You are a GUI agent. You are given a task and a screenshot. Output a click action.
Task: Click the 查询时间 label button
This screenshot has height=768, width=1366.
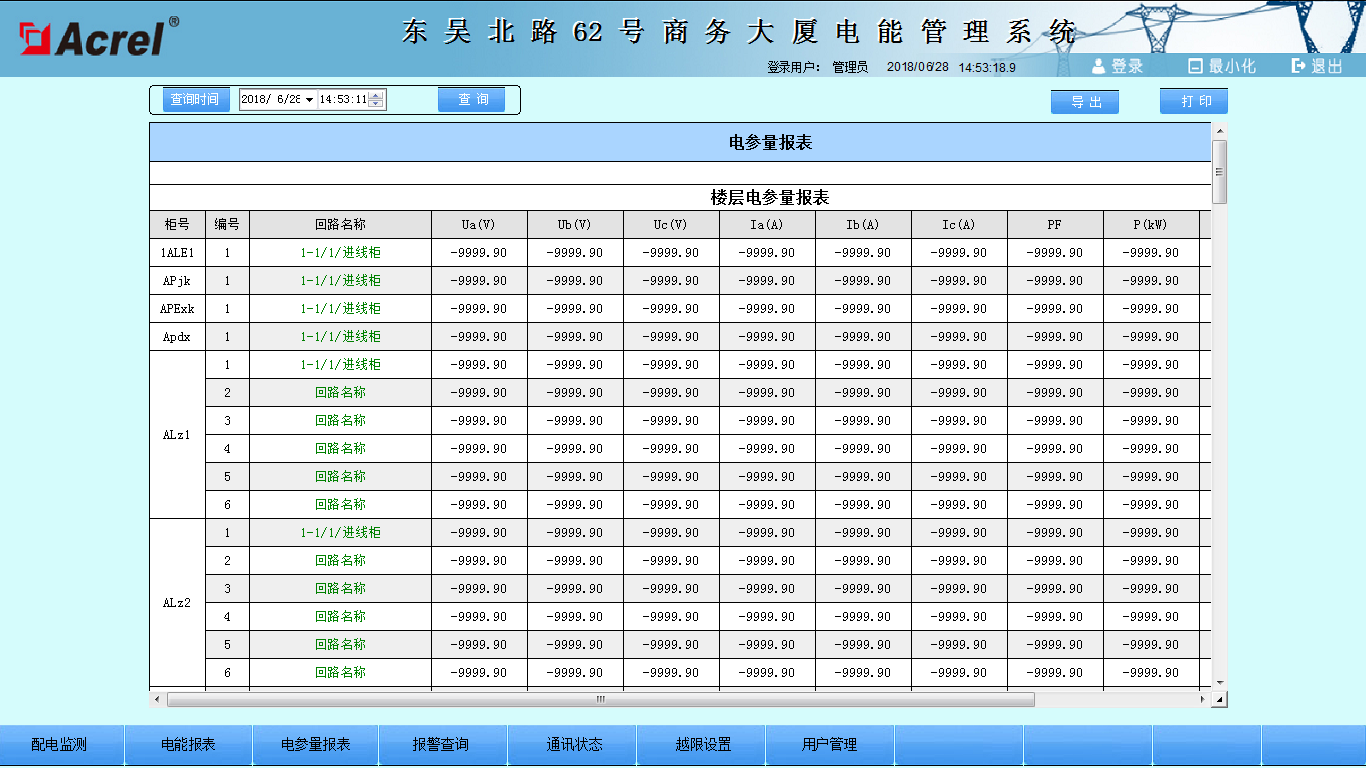click(194, 100)
